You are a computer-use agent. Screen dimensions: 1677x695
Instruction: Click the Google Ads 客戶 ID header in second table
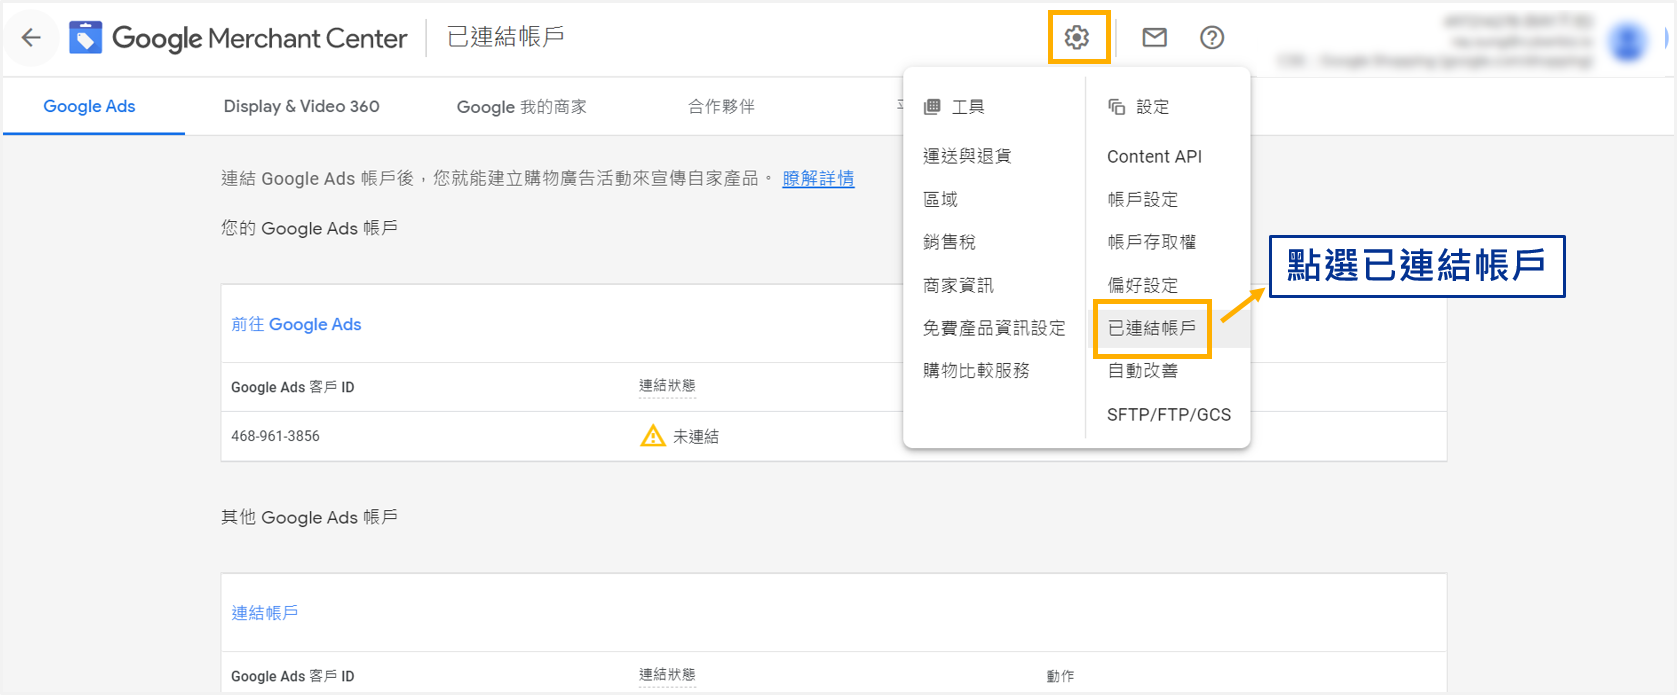[x=293, y=676]
